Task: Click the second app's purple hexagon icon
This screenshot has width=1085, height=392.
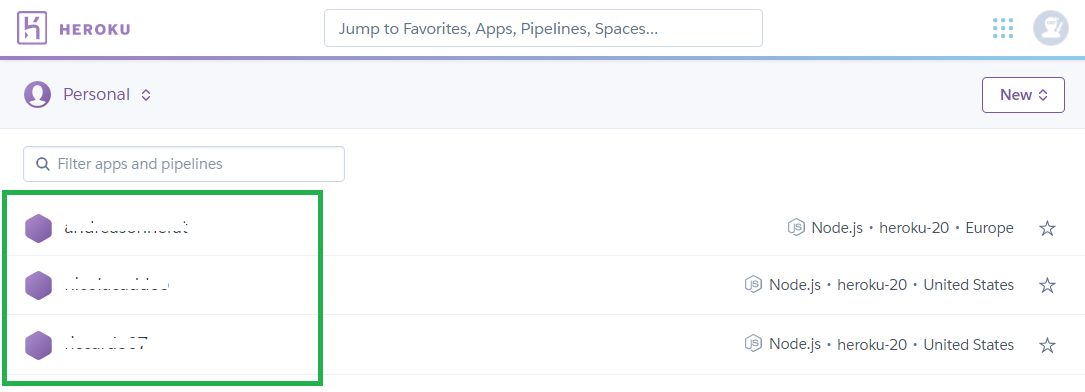Action: pyautogui.click(x=39, y=286)
